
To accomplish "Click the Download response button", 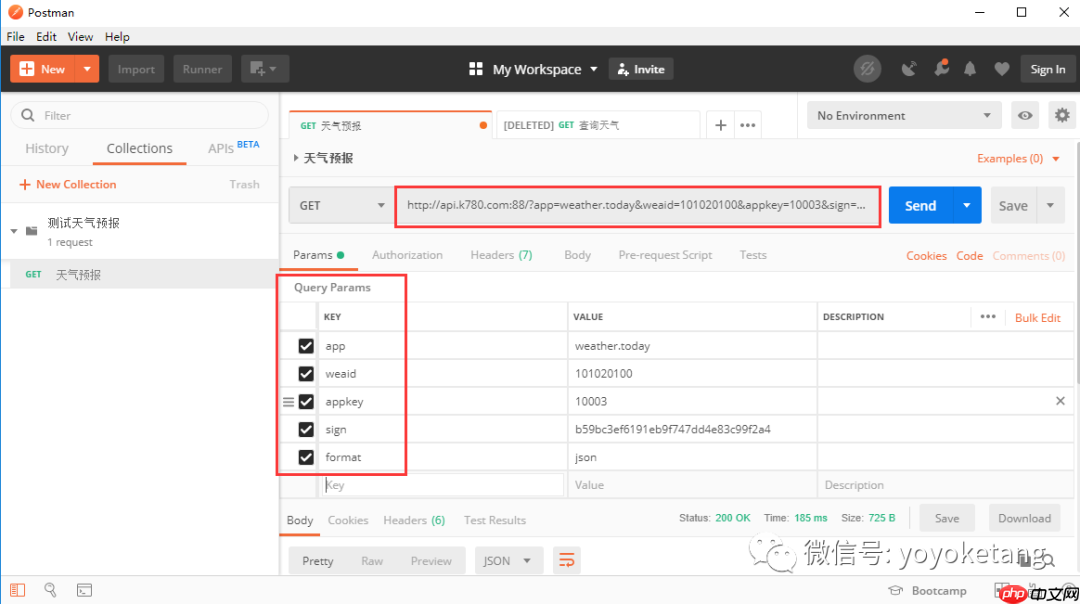I will coord(1024,519).
